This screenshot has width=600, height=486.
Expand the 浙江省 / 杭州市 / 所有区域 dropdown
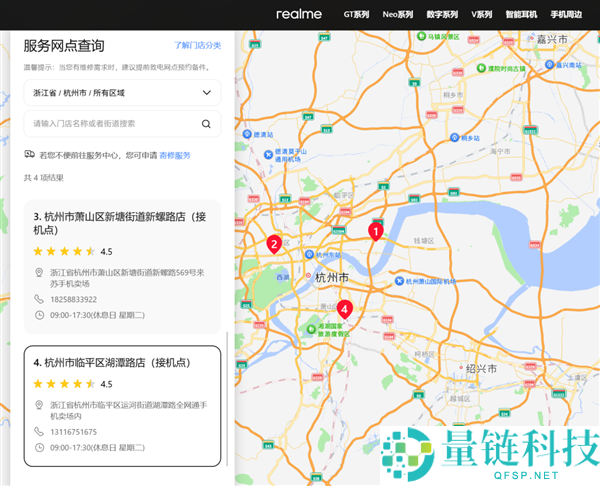coord(122,93)
